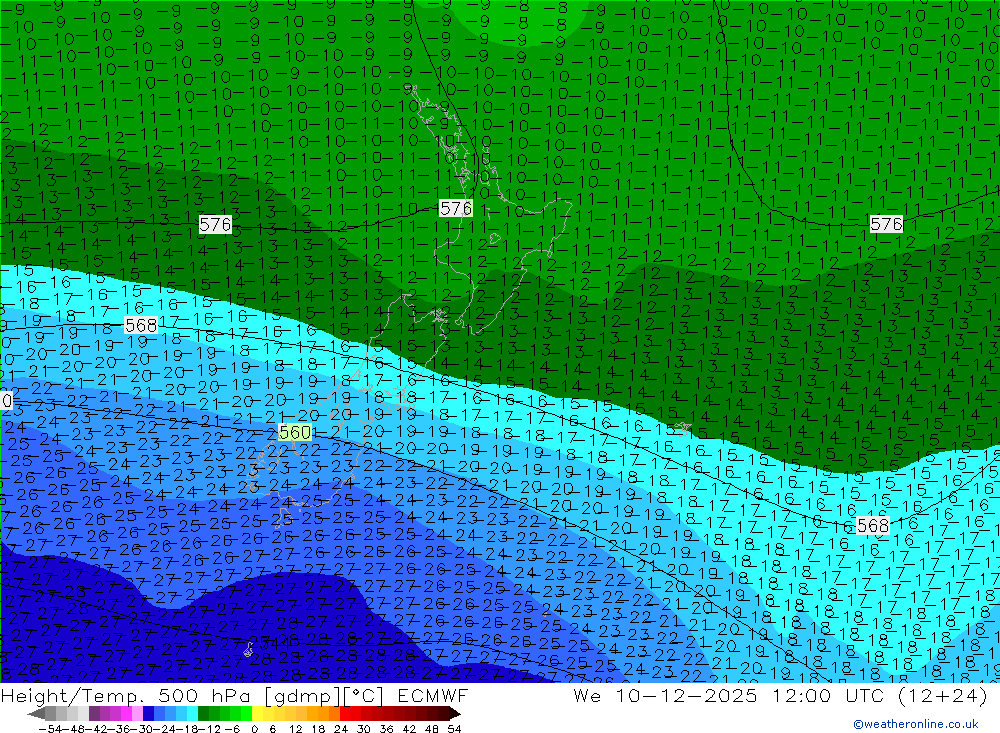Click the -54 value on the legend scale

(47, 727)
